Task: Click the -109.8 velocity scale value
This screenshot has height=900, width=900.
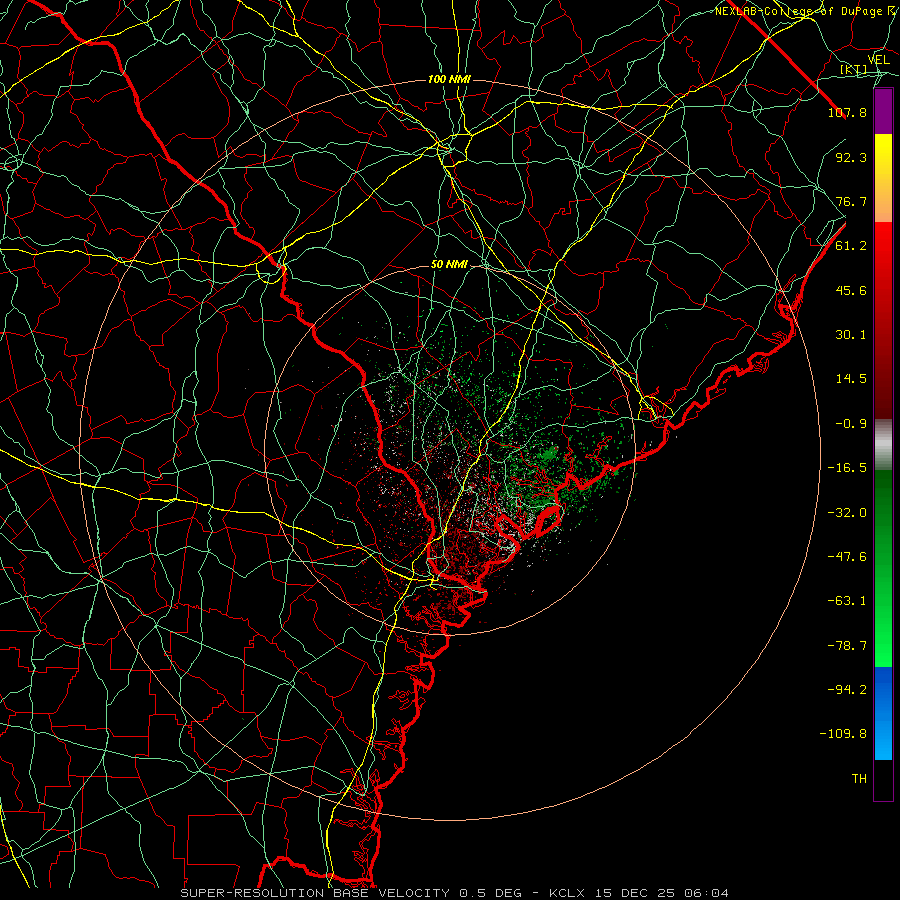Action: [843, 734]
